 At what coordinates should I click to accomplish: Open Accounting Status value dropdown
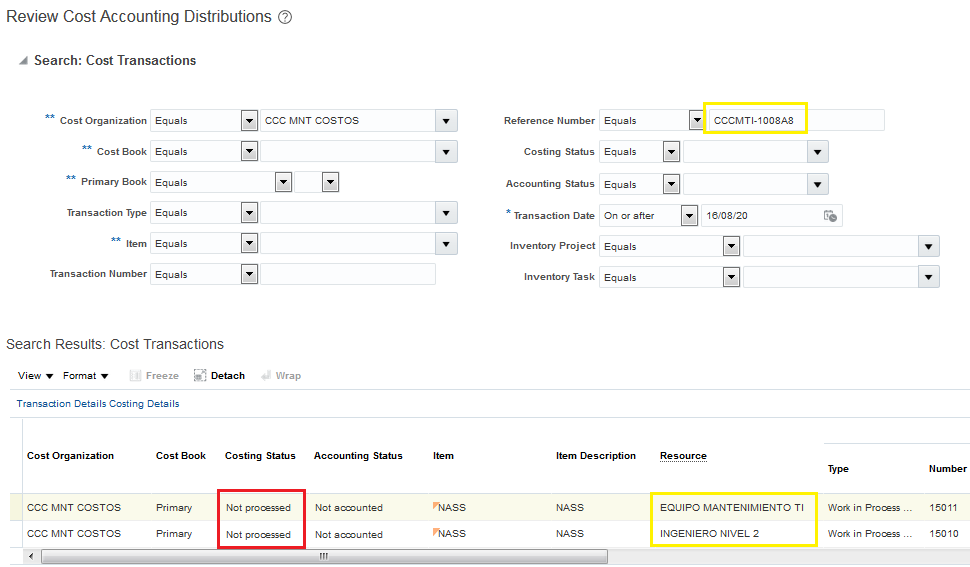[817, 184]
